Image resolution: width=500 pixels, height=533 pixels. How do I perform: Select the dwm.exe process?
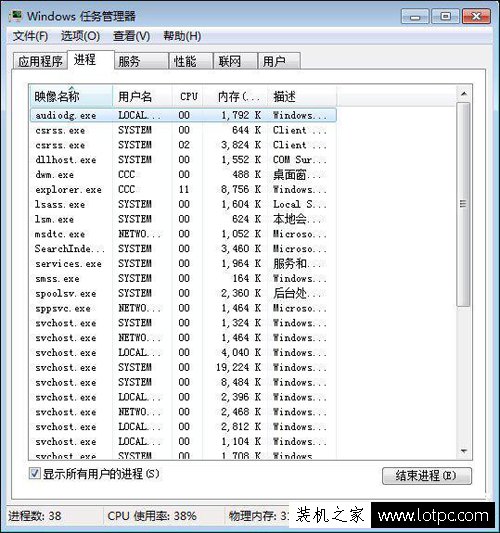183,175
